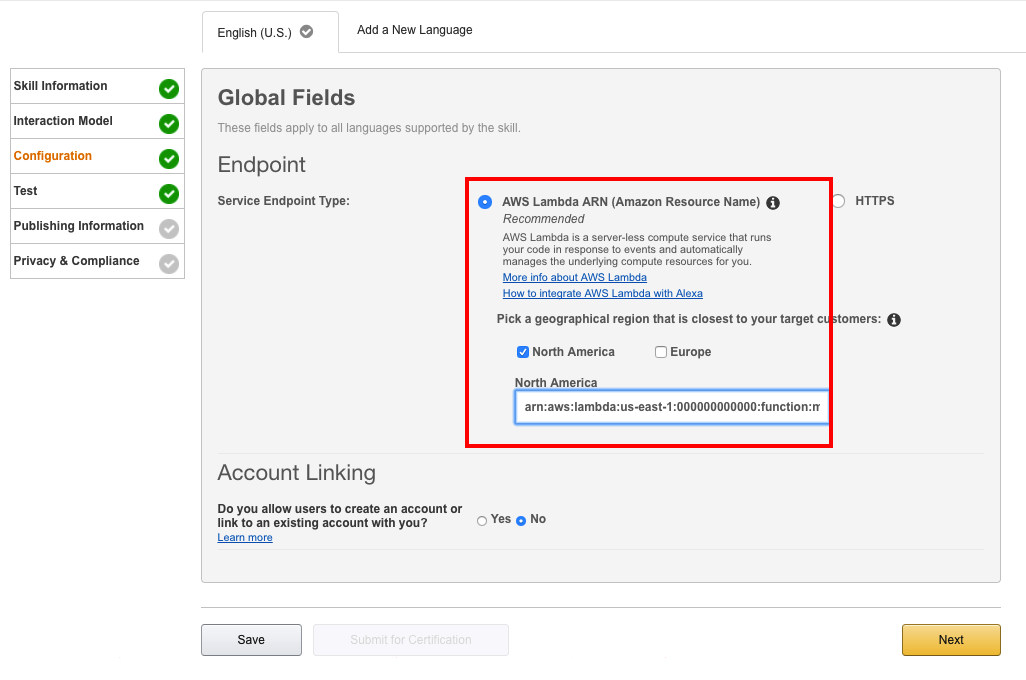Click the Publishing Information gray checkmark icon
The width and height of the screenshot is (1026, 680).
click(x=169, y=228)
